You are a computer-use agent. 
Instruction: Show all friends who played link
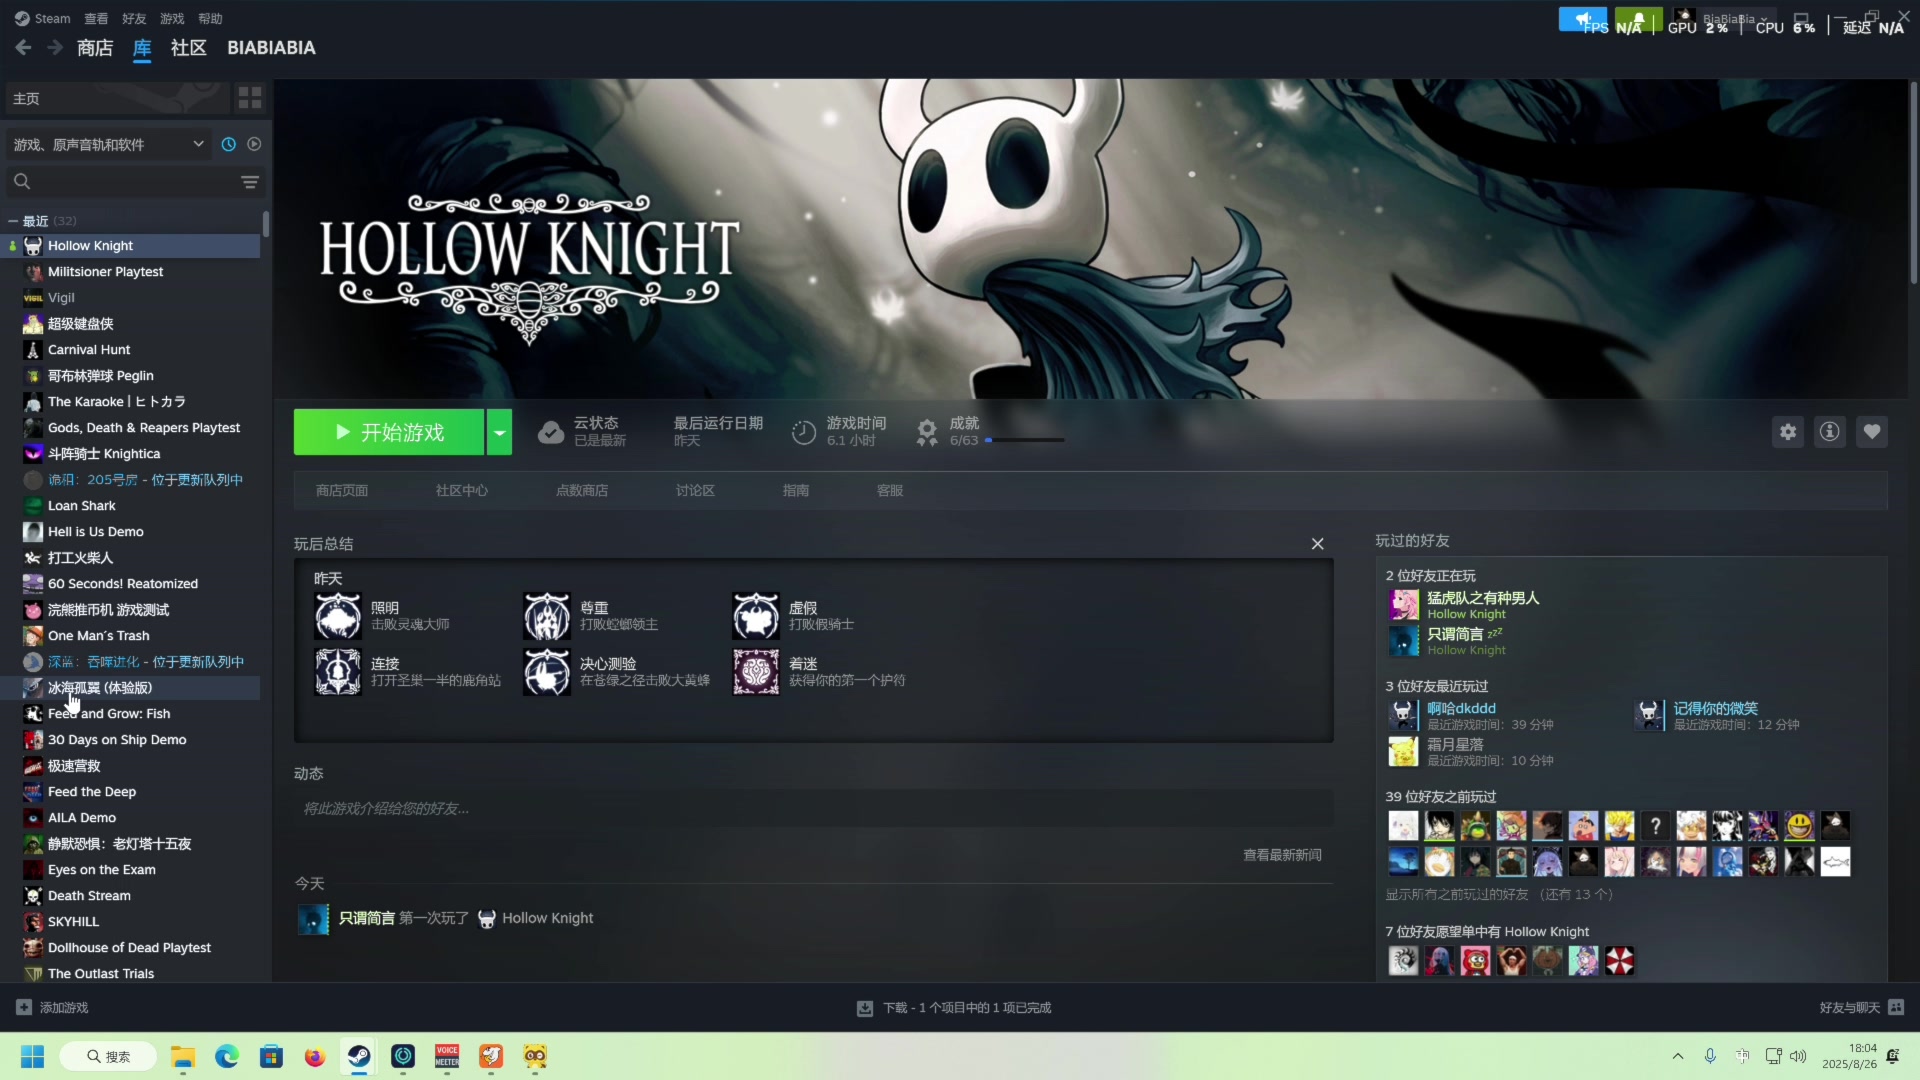coord(1499,894)
